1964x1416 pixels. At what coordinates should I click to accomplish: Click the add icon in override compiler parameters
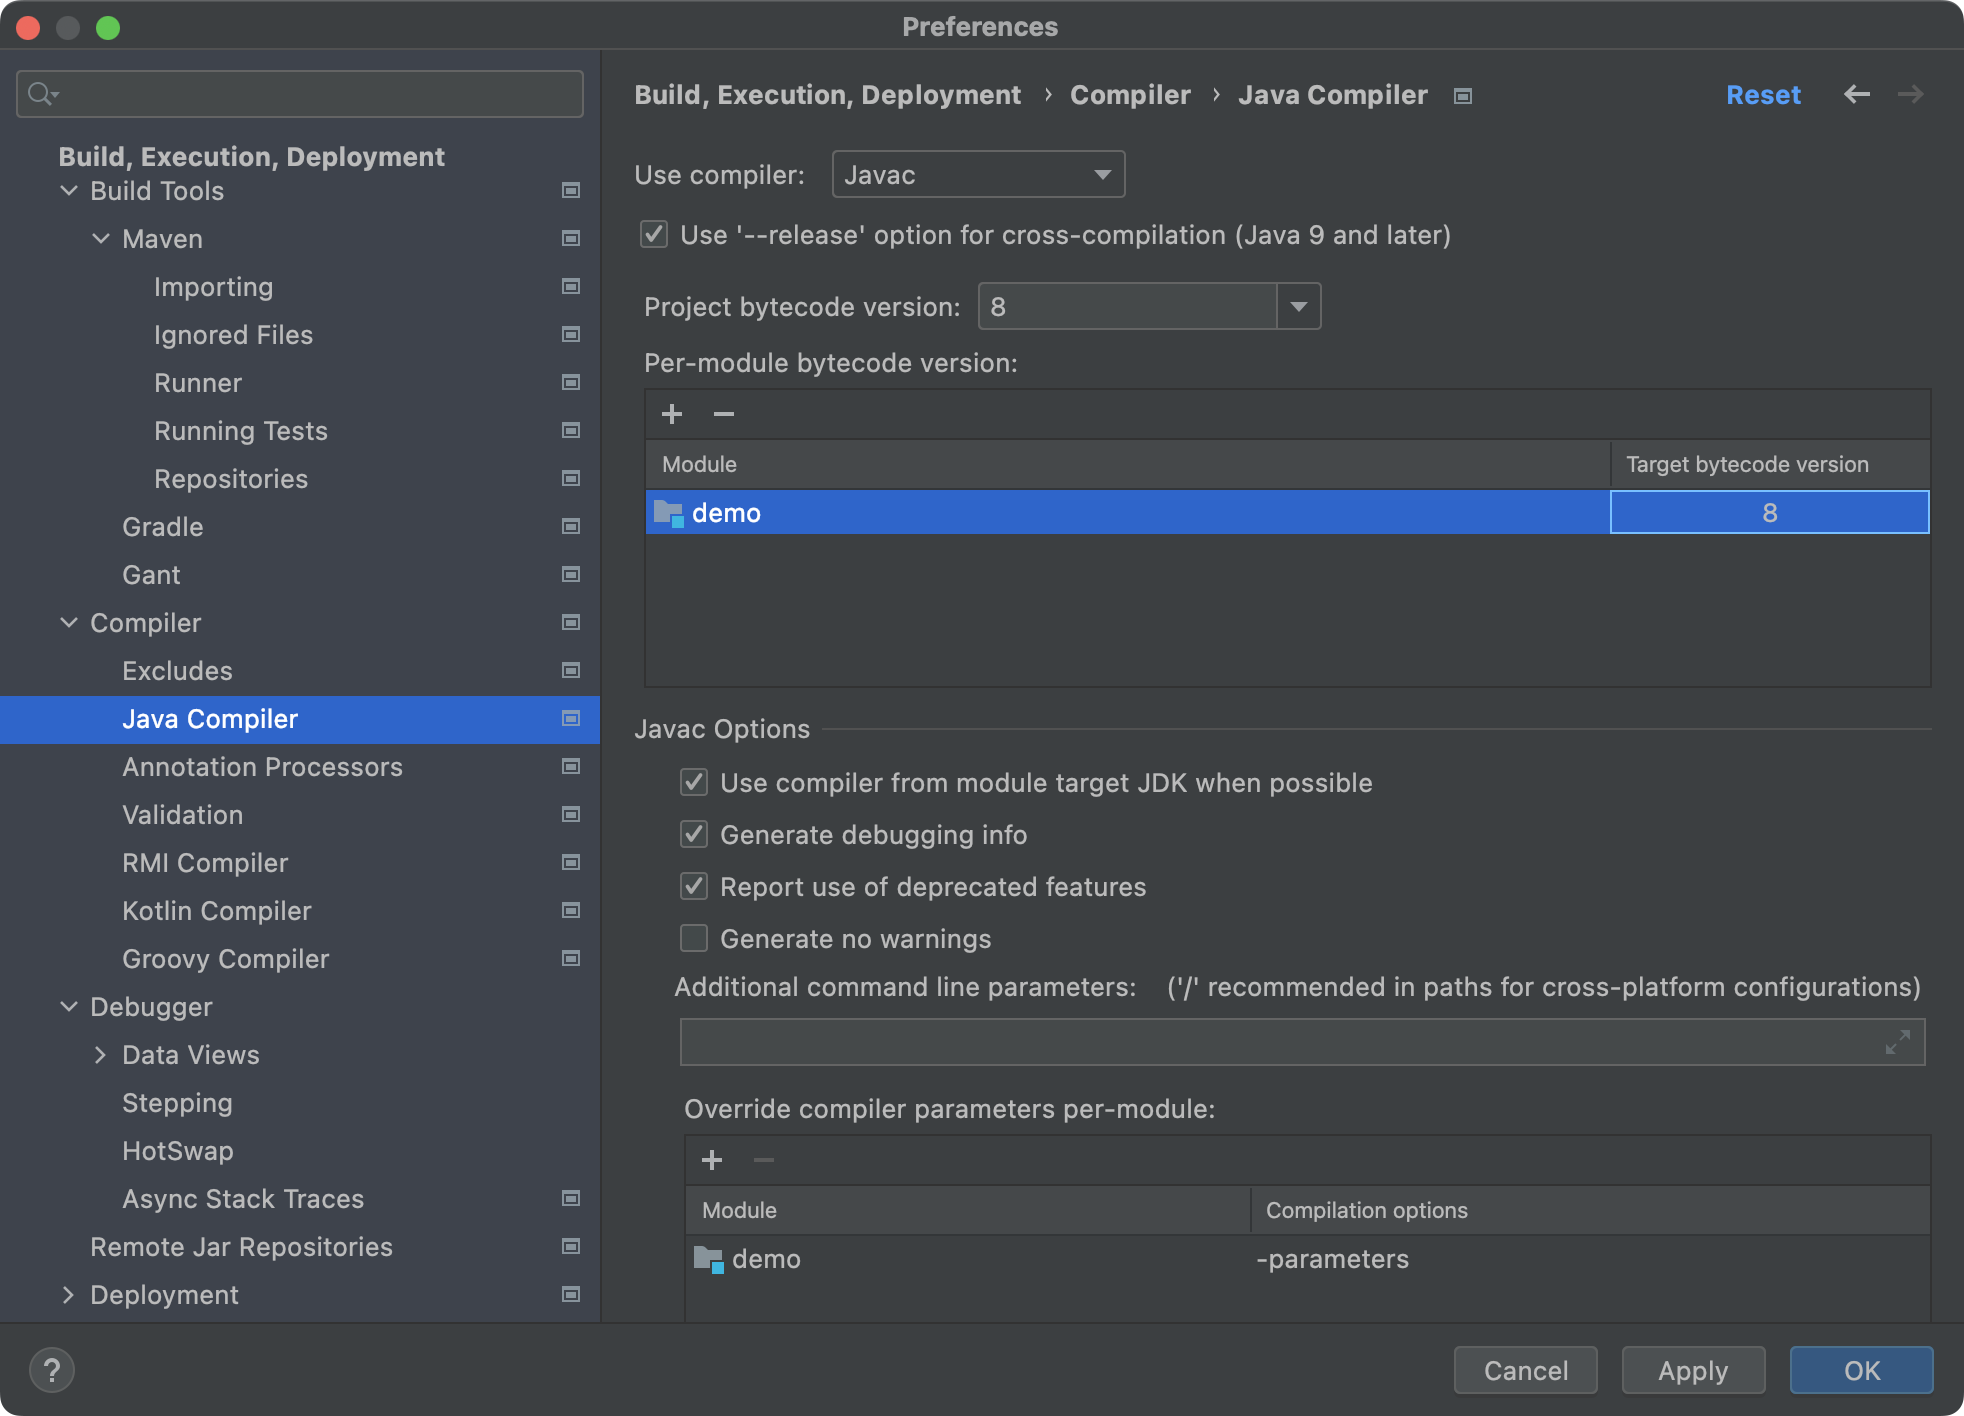pos(712,1157)
